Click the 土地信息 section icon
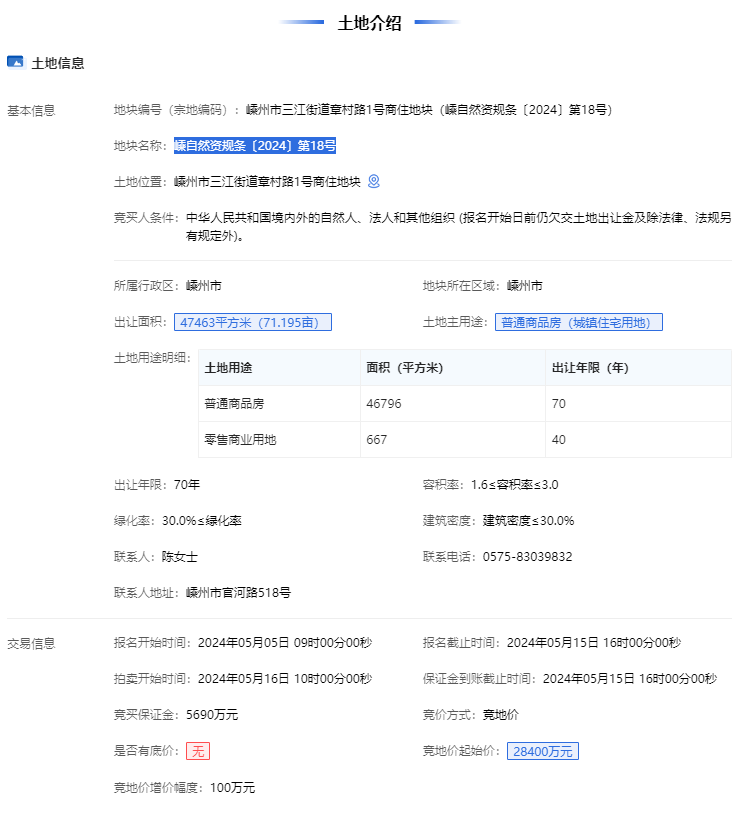The width and height of the screenshot is (740, 813). 15,62
